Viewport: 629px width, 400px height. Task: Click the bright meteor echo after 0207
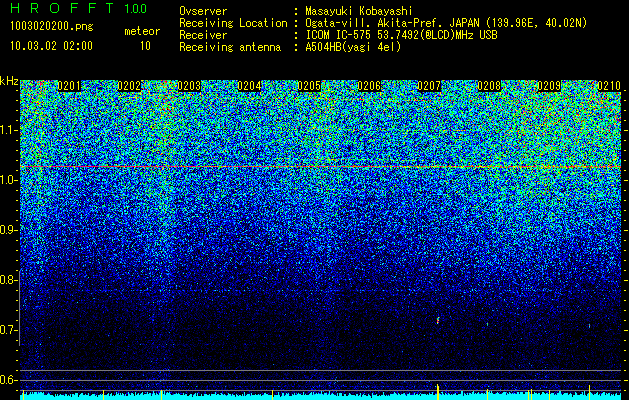pos(438,320)
